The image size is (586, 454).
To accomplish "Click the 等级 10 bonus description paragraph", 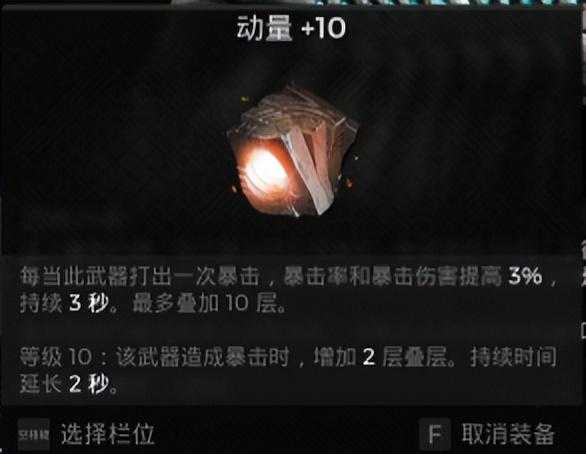I will [288, 370].
